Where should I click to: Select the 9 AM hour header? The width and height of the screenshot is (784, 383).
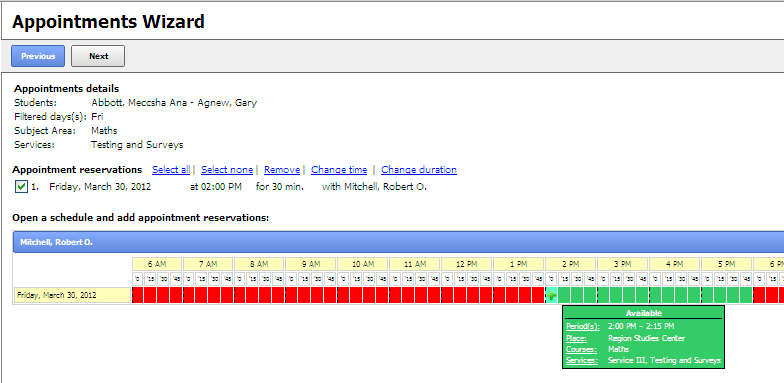click(310, 264)
